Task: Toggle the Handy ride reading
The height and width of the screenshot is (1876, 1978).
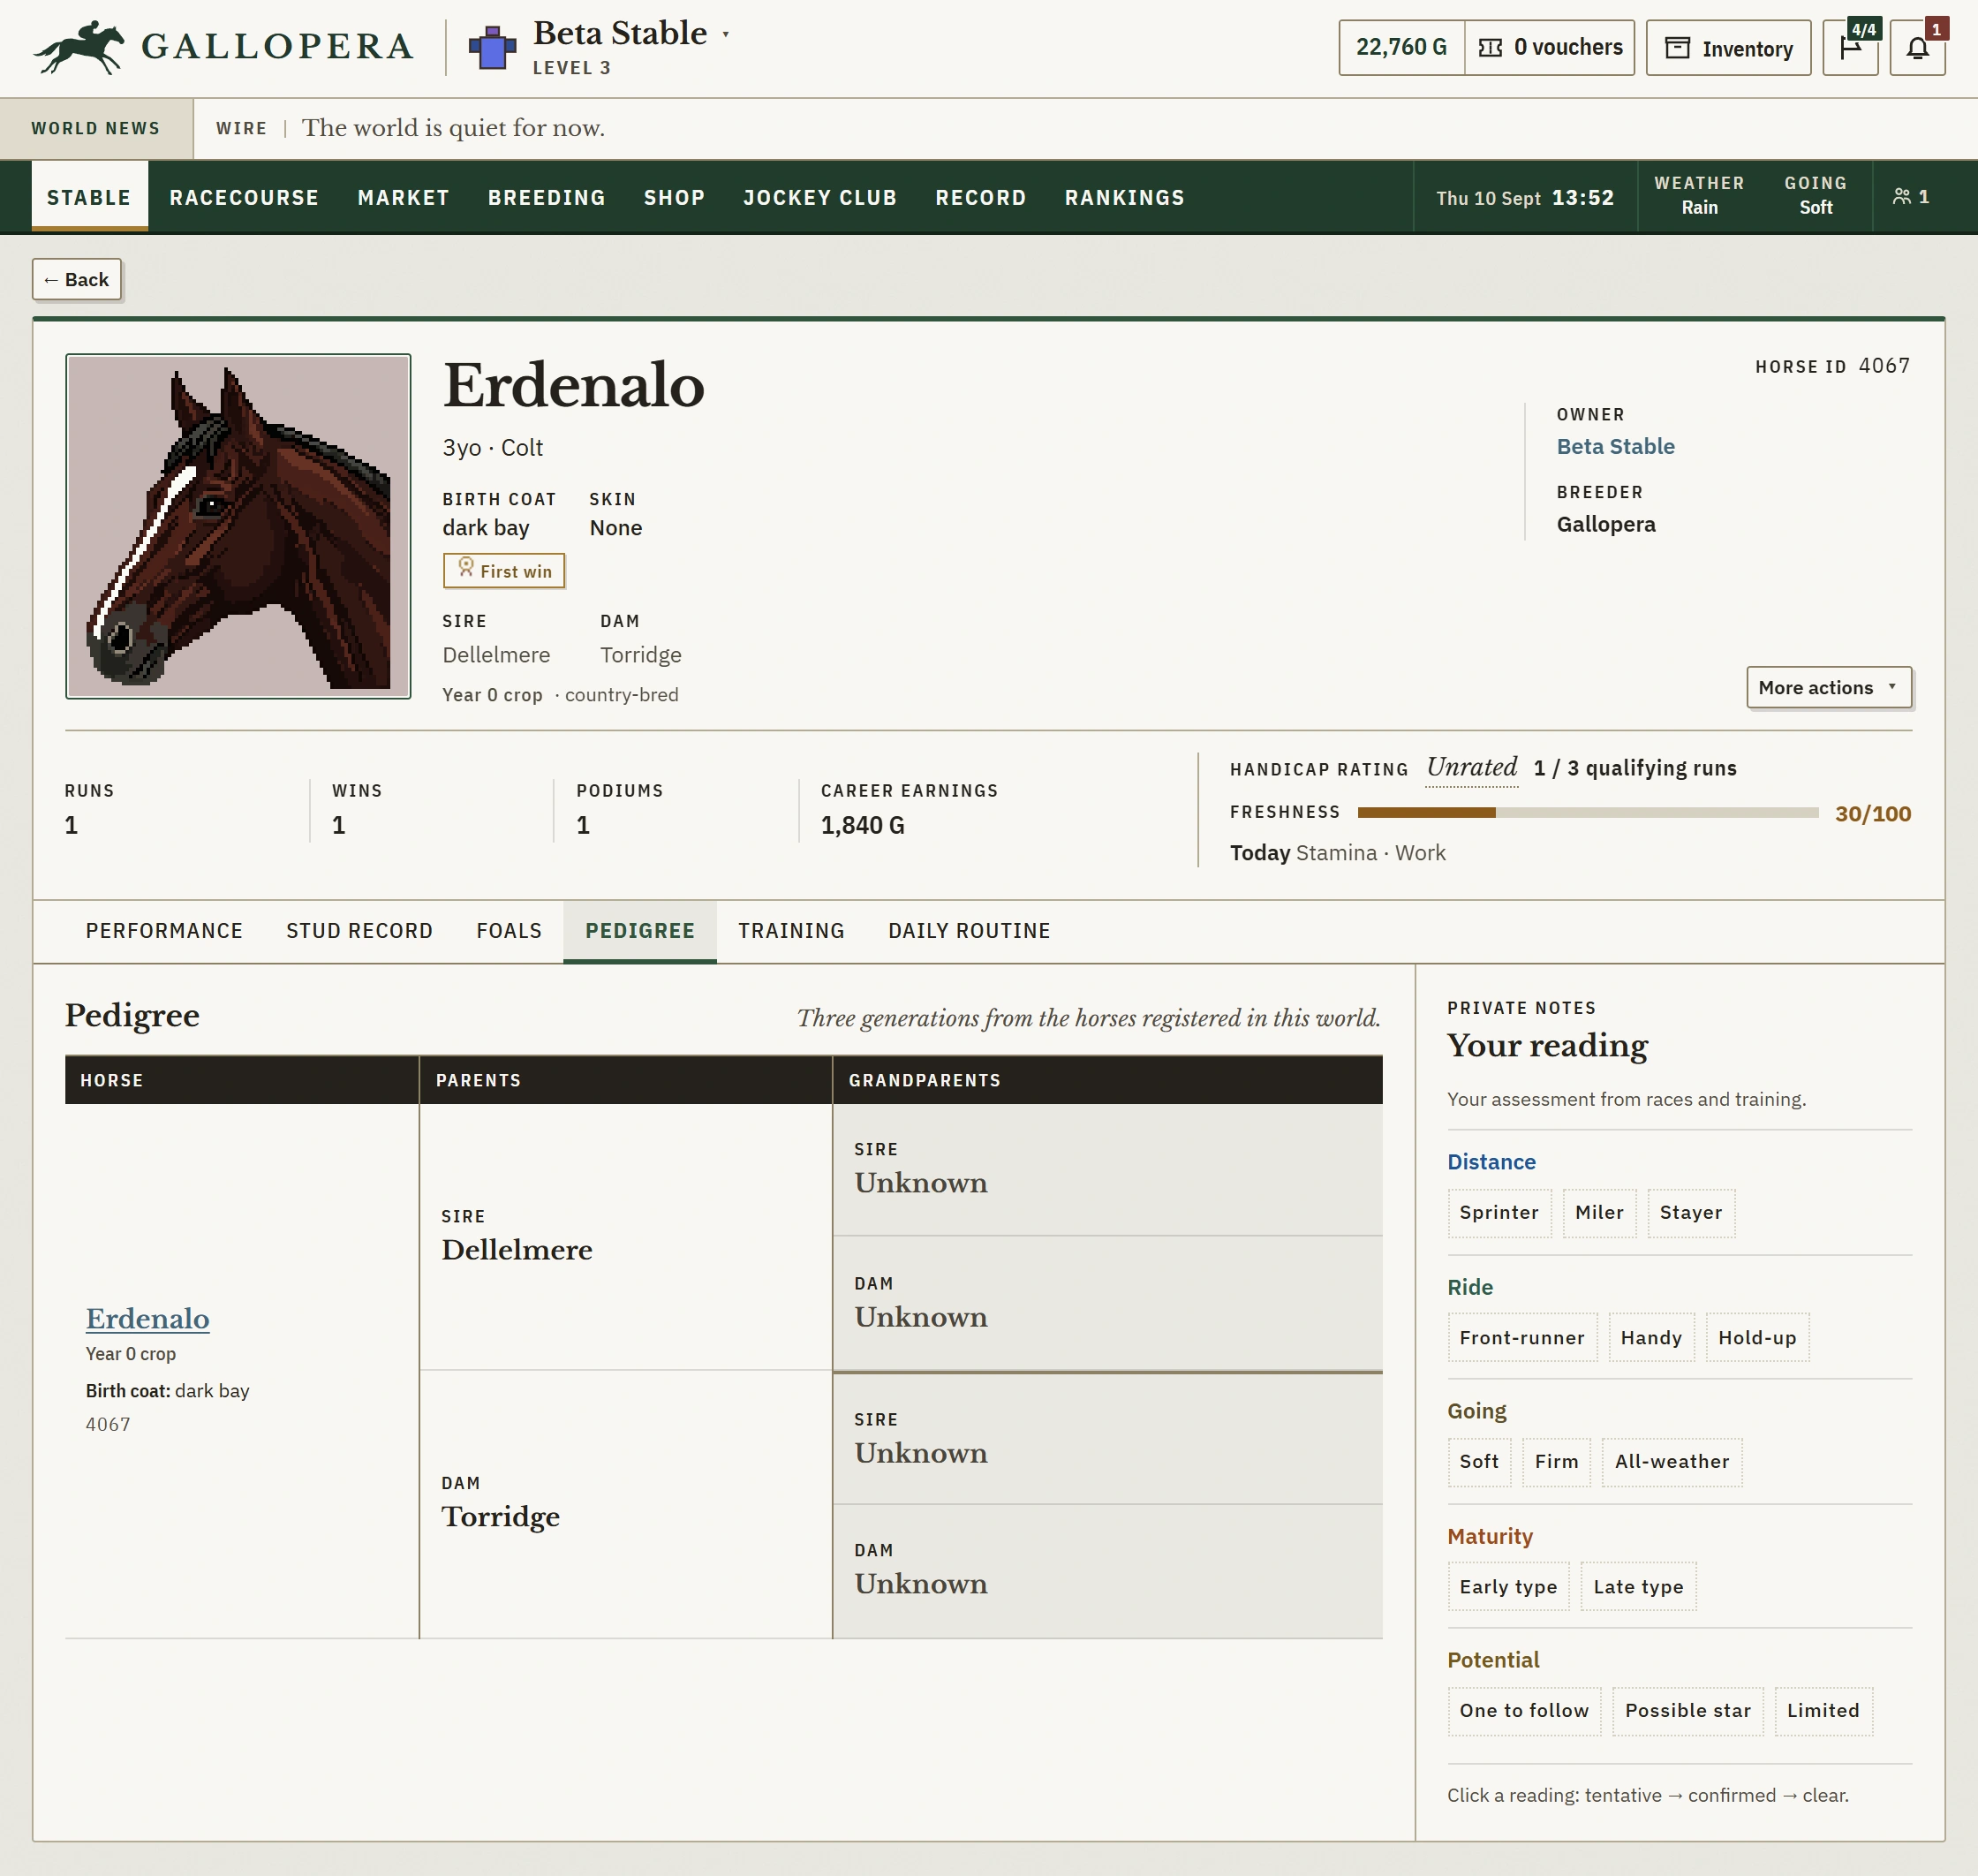Action: [x=1651, y=1338]
